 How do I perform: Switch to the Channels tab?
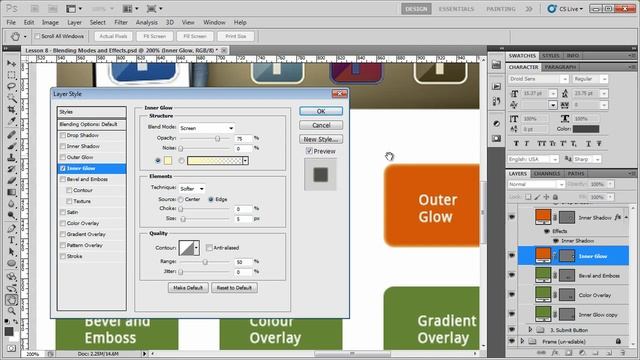click(x=547, y=173)
